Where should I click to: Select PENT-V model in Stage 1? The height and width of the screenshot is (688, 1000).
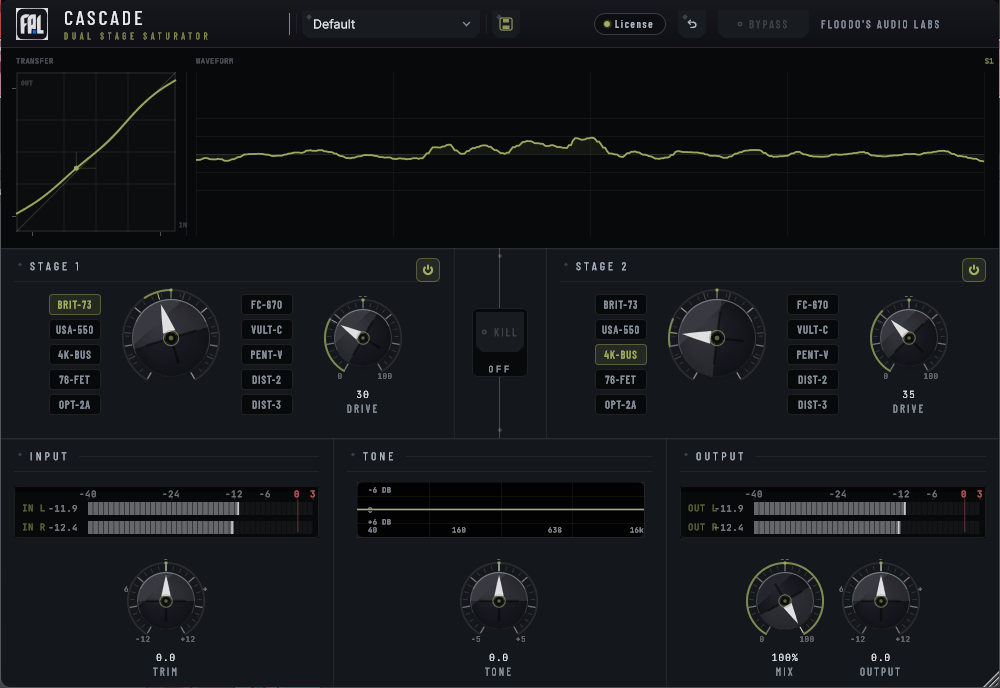click(267, 355)
